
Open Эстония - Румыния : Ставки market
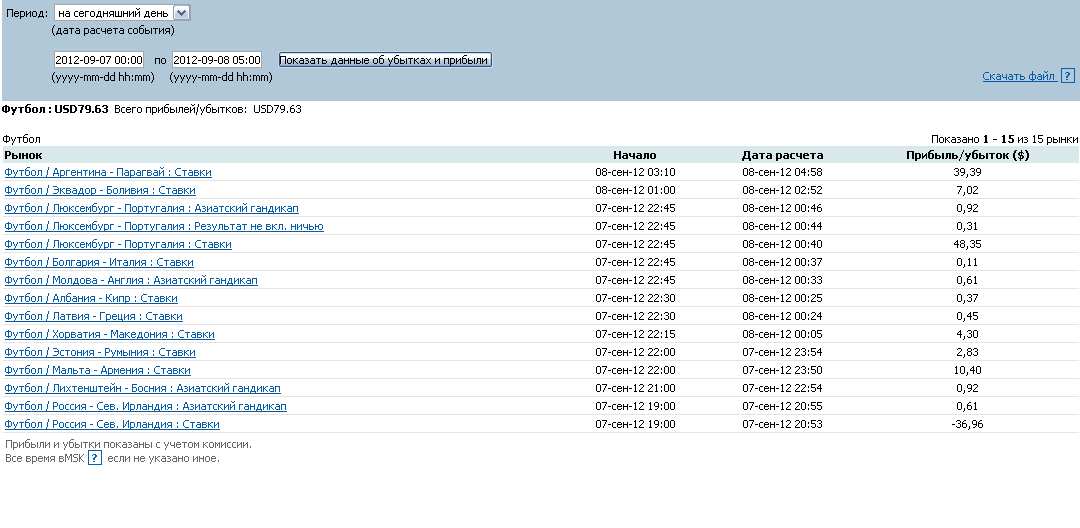tap(100, 352)
